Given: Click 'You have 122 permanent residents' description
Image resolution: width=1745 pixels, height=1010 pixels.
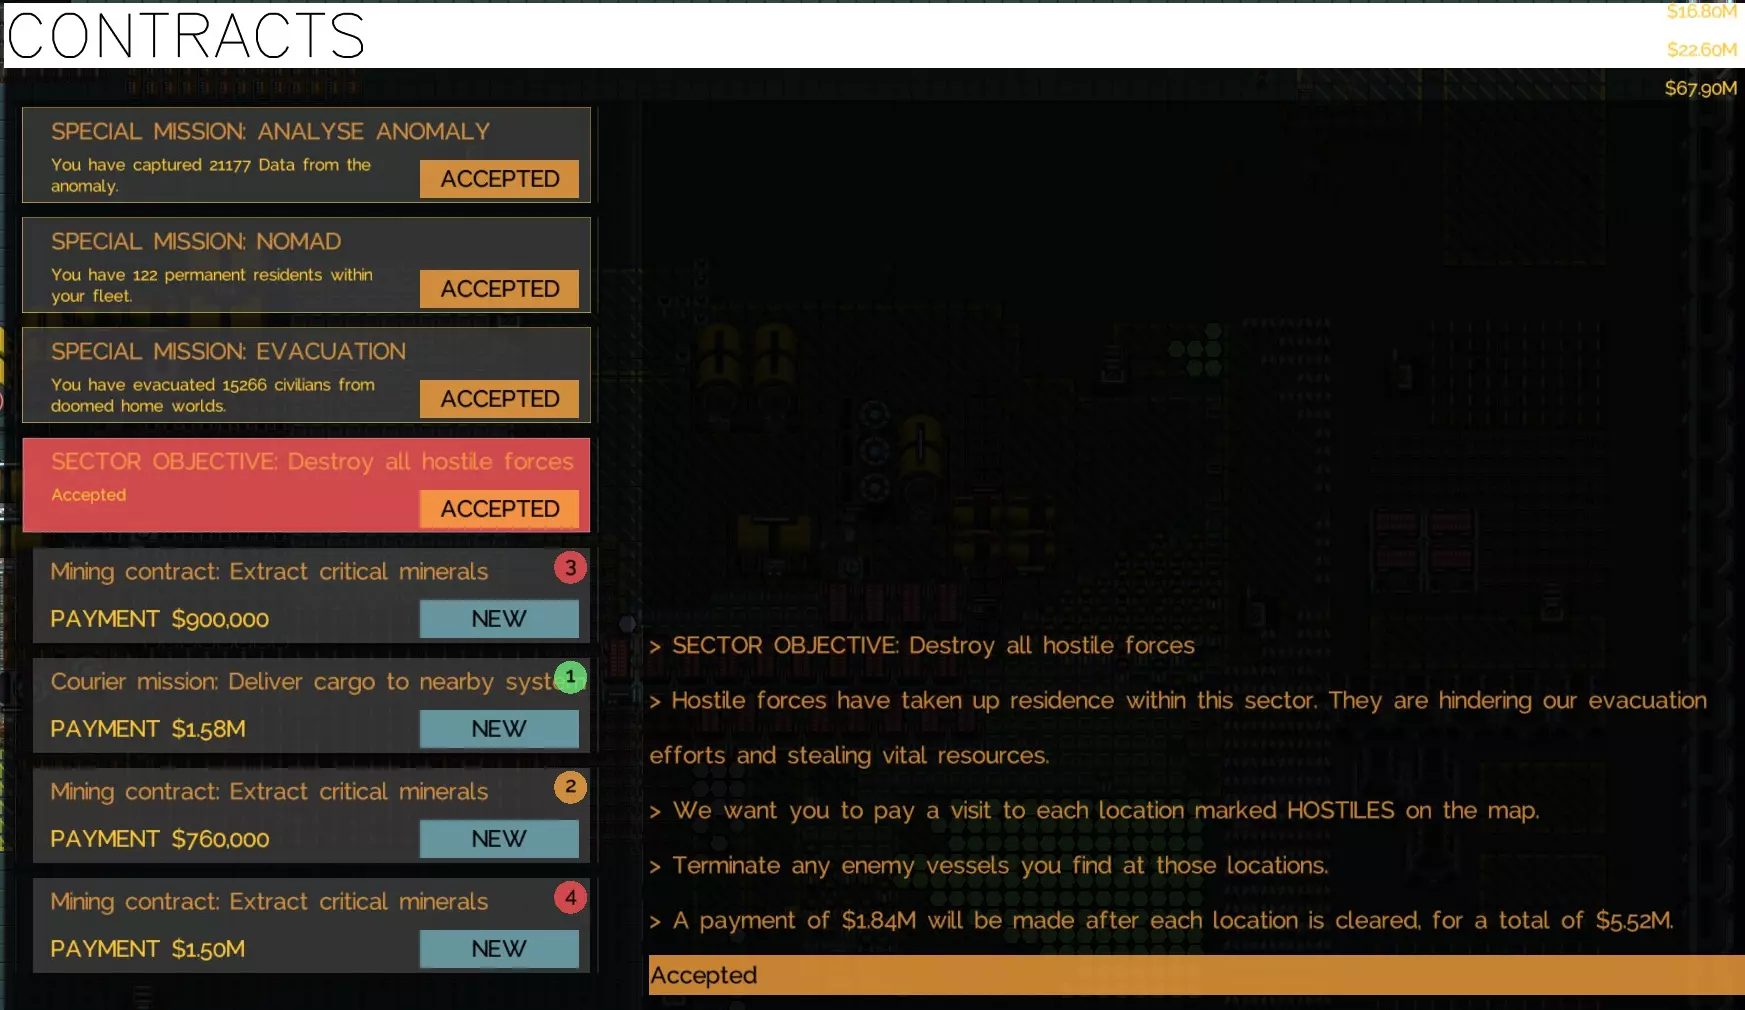Looking at the screenshot, I should click(212, 285).
